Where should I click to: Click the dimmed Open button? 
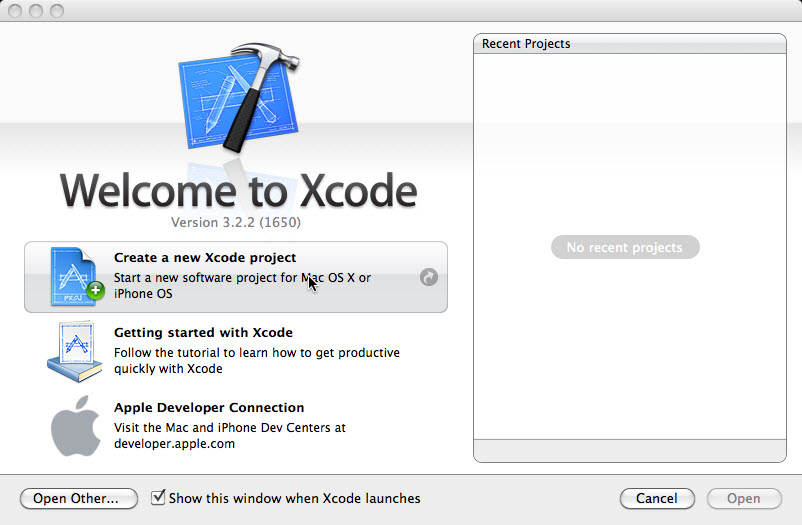(x=744, y=498)
